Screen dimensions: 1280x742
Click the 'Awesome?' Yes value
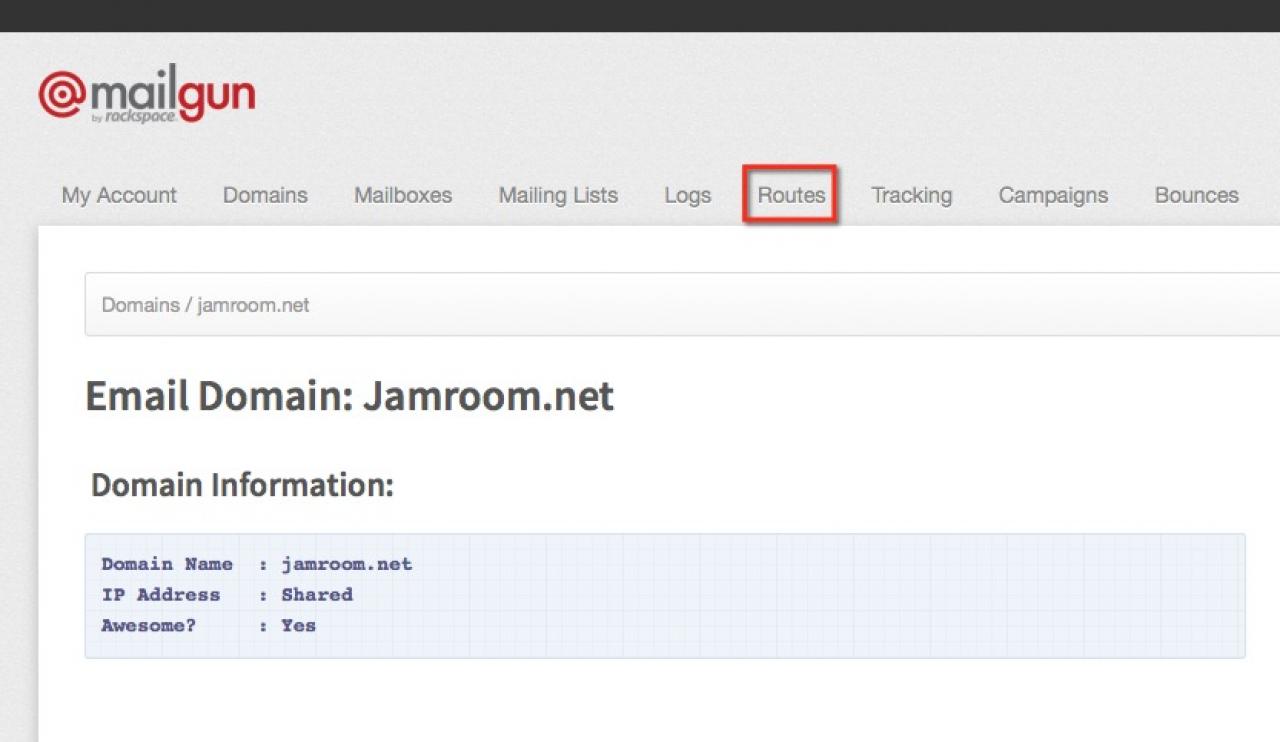click(298, 626)
